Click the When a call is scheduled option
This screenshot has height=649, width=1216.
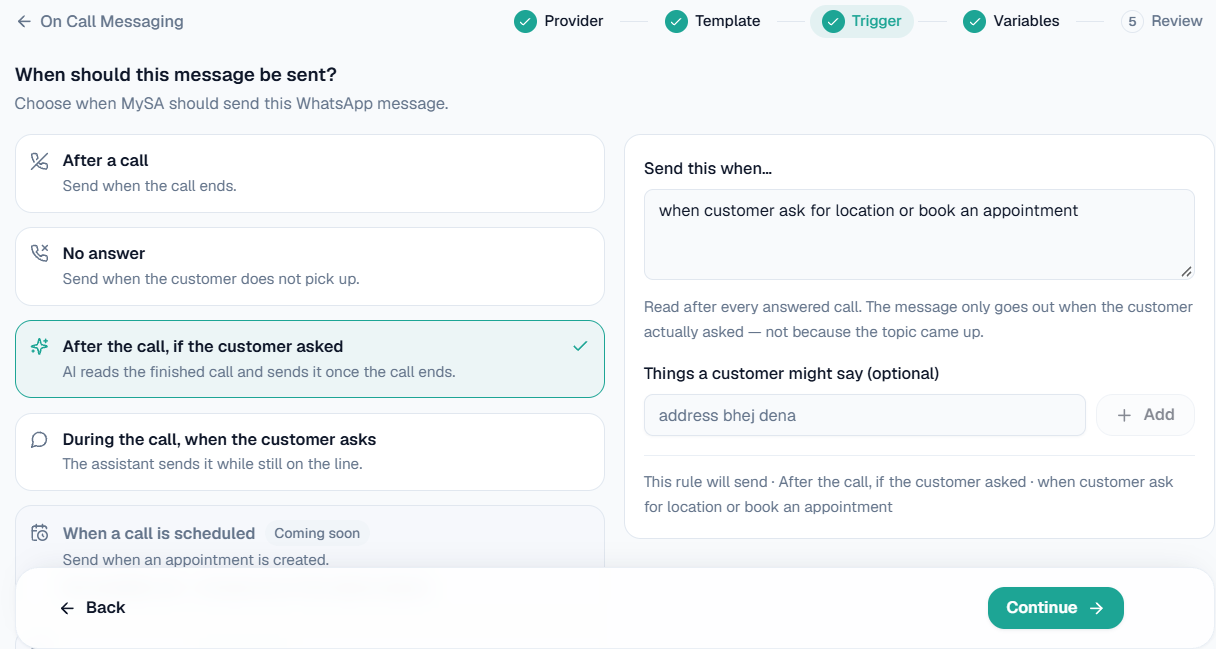pos(310,538)
